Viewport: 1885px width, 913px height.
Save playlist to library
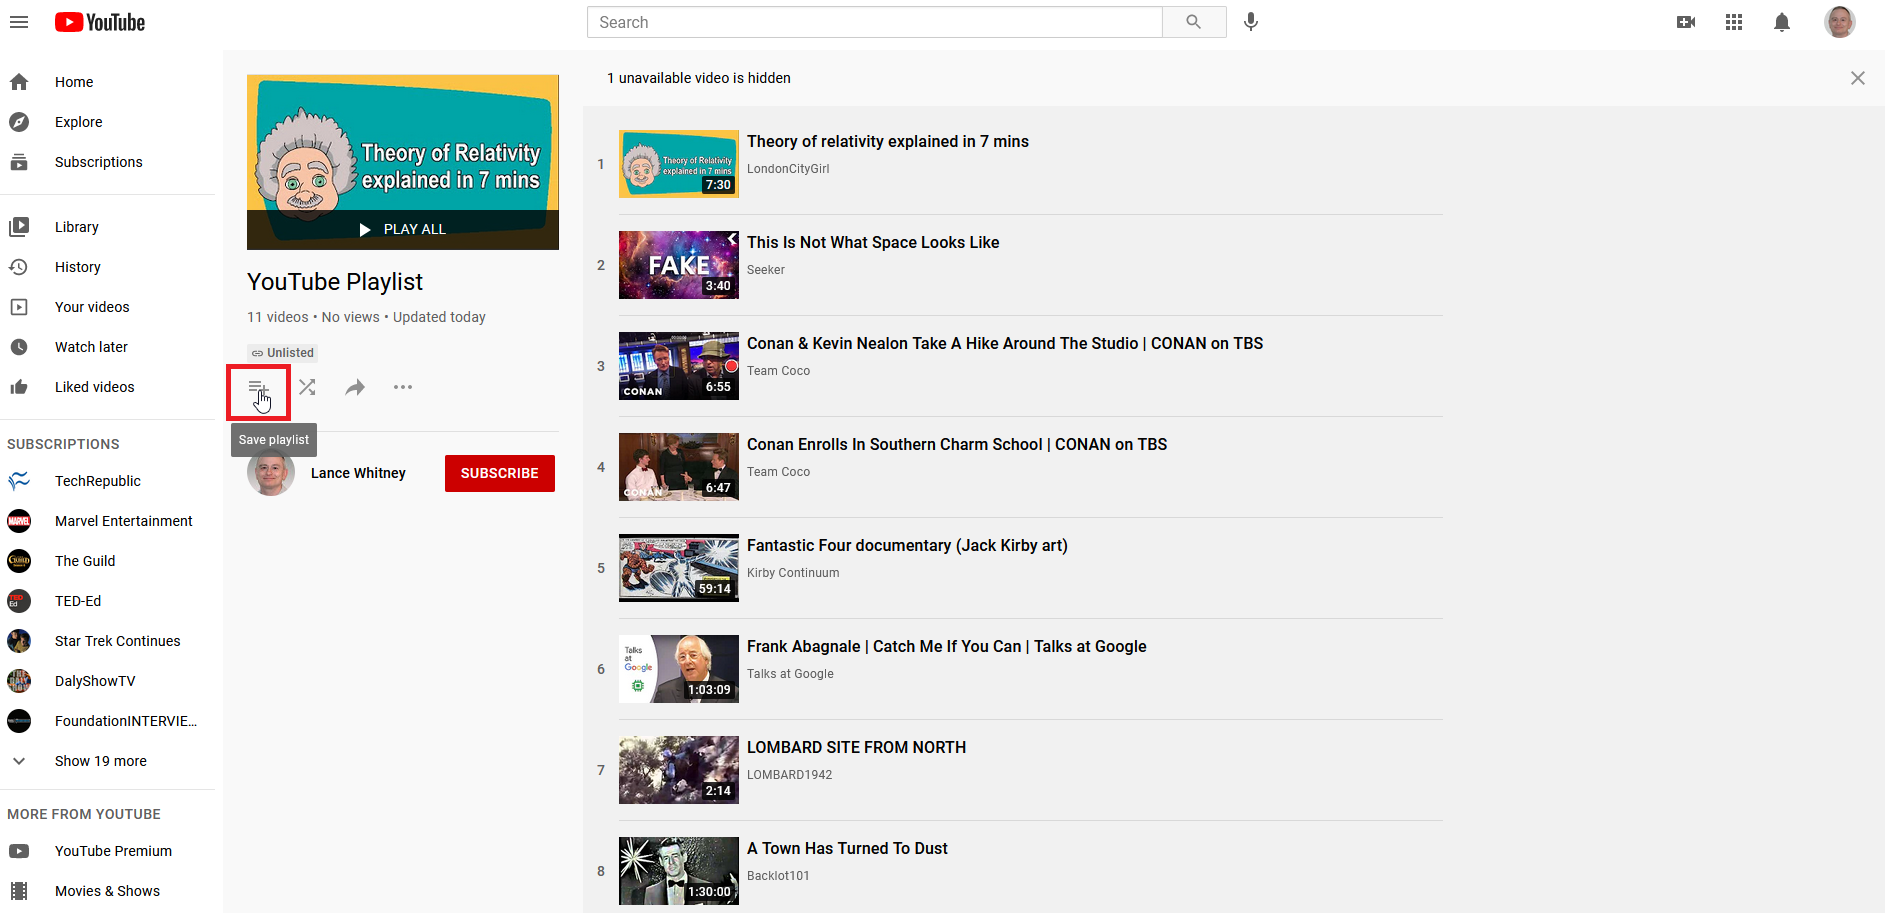259,388
